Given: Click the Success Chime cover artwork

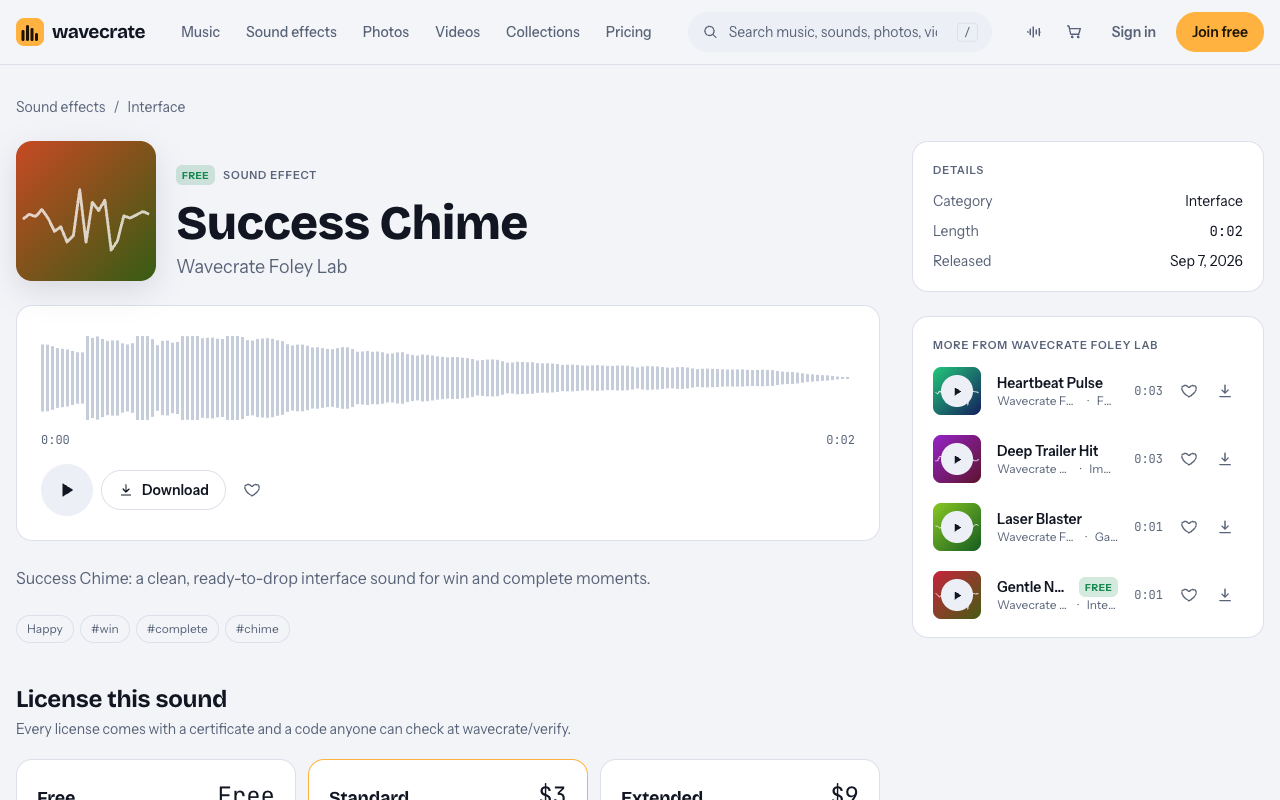Looking at the screenshot, I should click(x=86, y=211).
